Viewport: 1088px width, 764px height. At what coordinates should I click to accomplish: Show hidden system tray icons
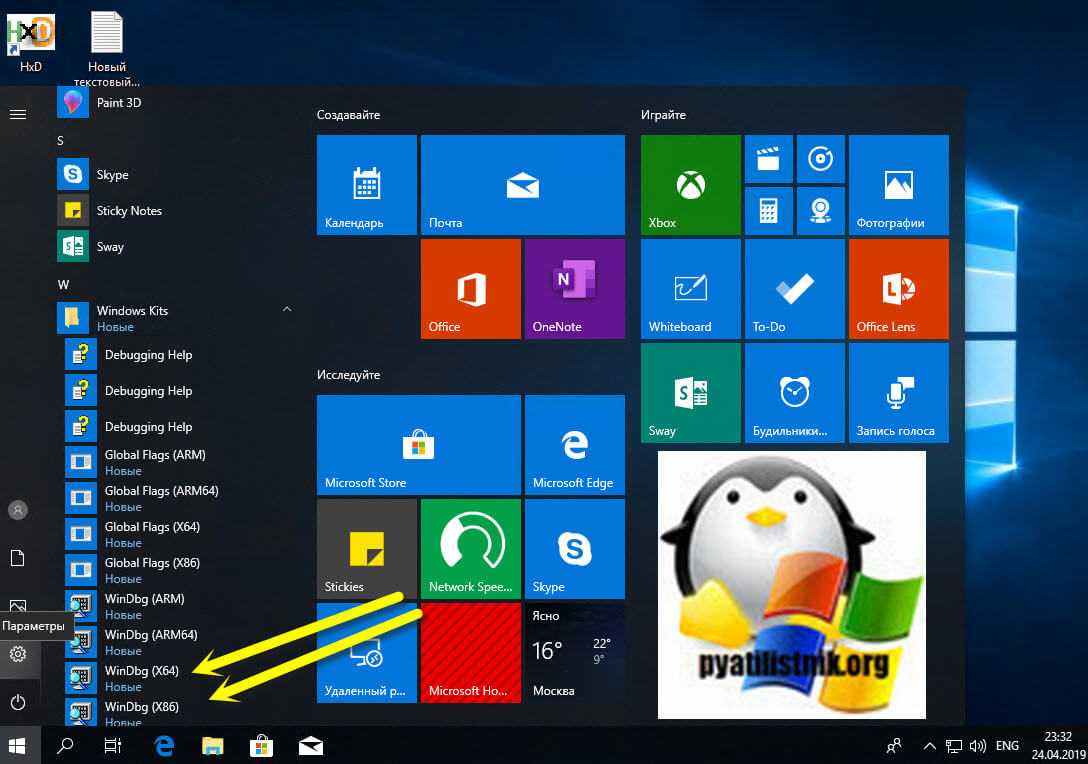pos(929,746)
